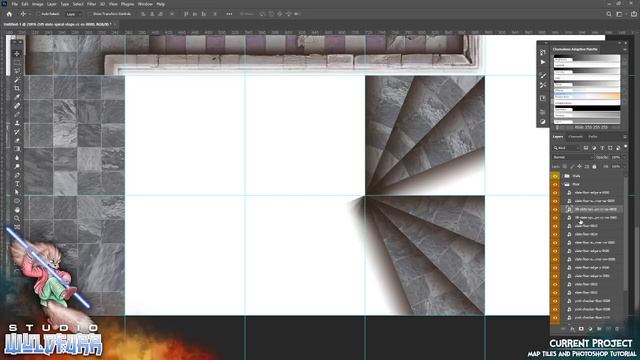Image resolution: width=640 pixels, height=360 pixels.
Task: Open the search icon at top right
Action: [x=609, y=14]
